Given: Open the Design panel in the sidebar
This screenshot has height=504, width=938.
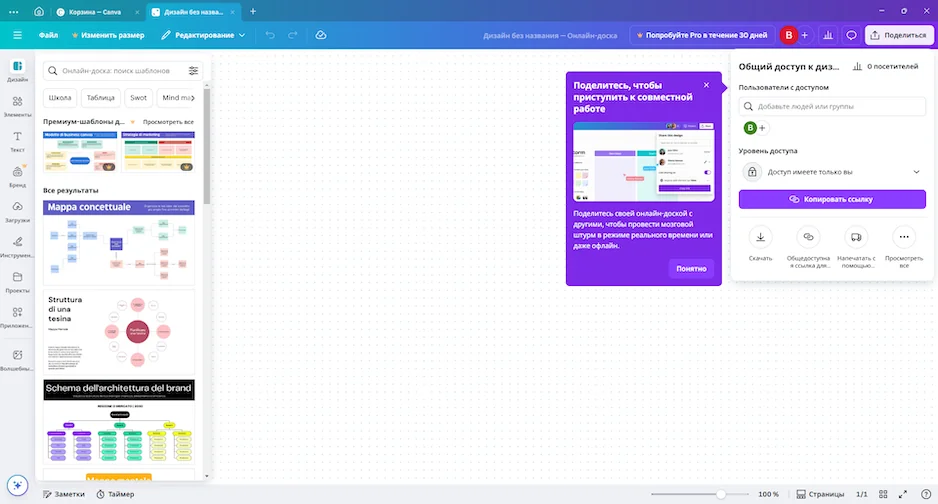Looking at the screenshot, I should [x=17, y=71].
